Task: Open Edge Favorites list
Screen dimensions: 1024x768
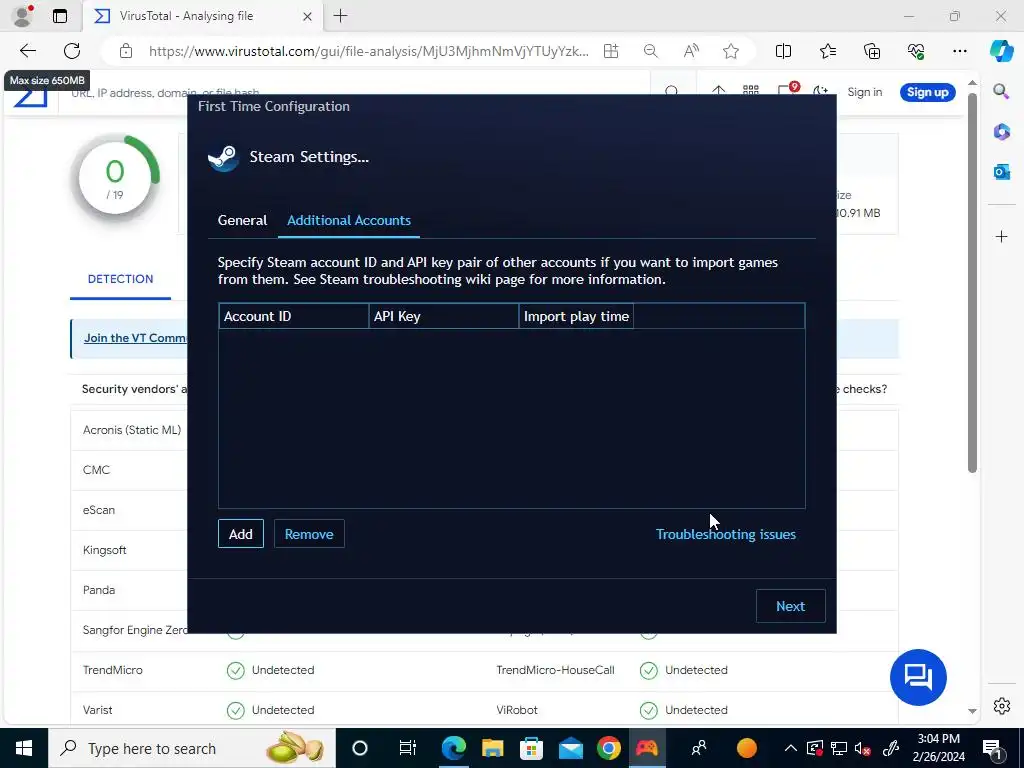Action: (x=827, y=51)
